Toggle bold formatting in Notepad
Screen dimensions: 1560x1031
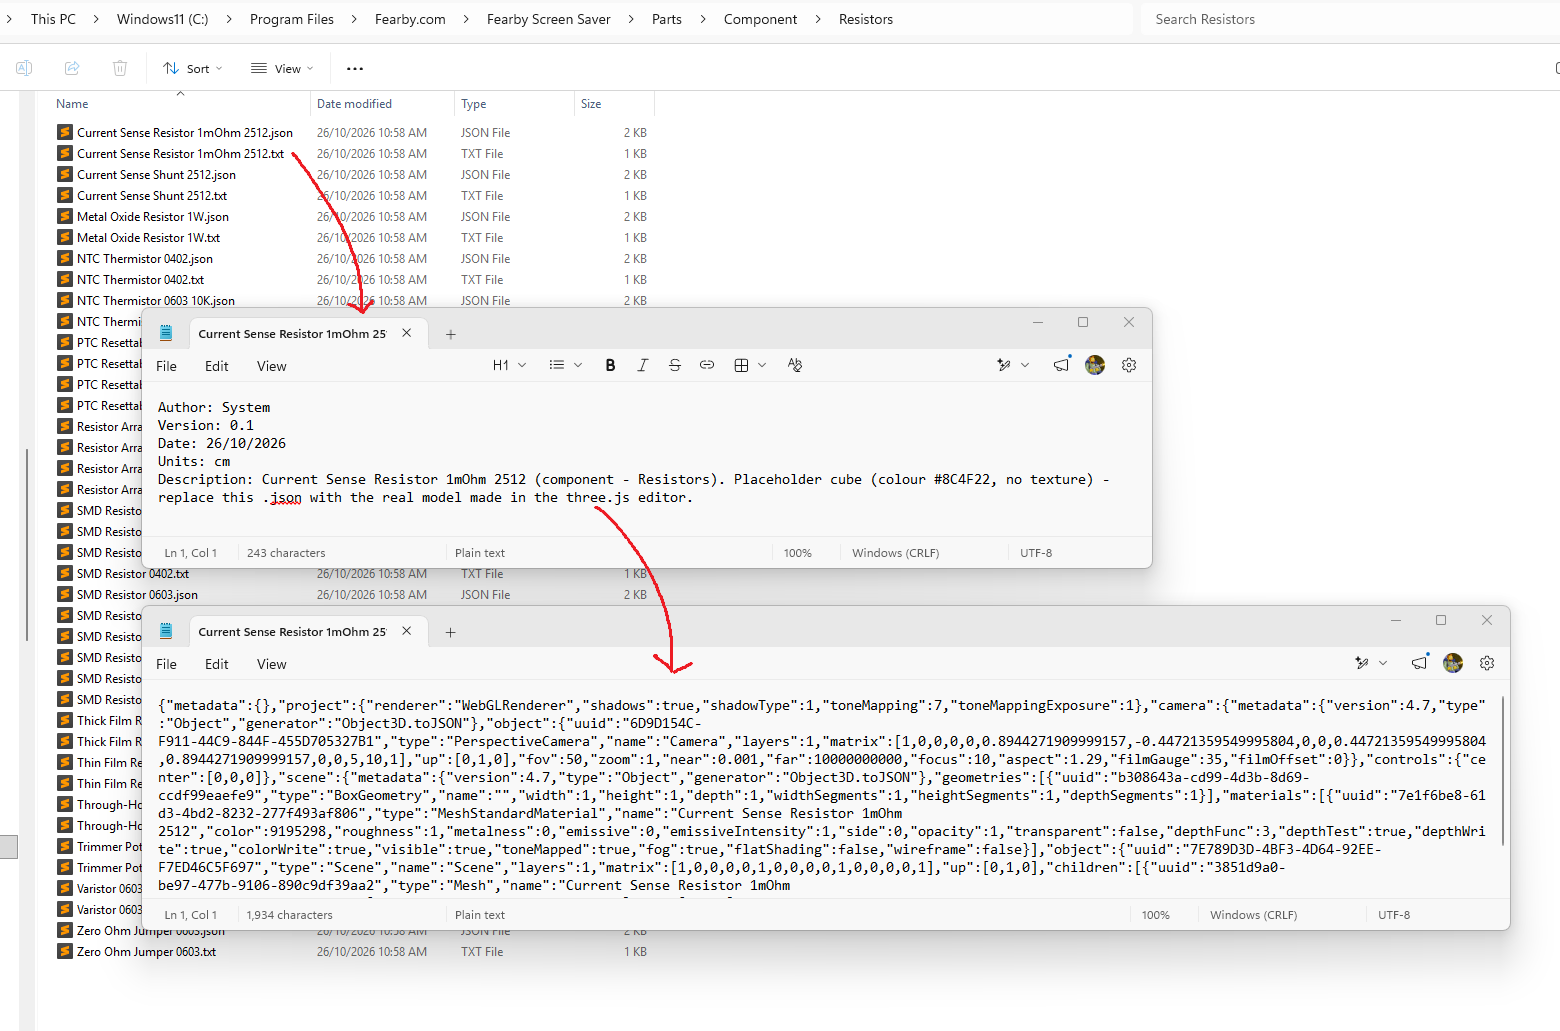(610, 365)
